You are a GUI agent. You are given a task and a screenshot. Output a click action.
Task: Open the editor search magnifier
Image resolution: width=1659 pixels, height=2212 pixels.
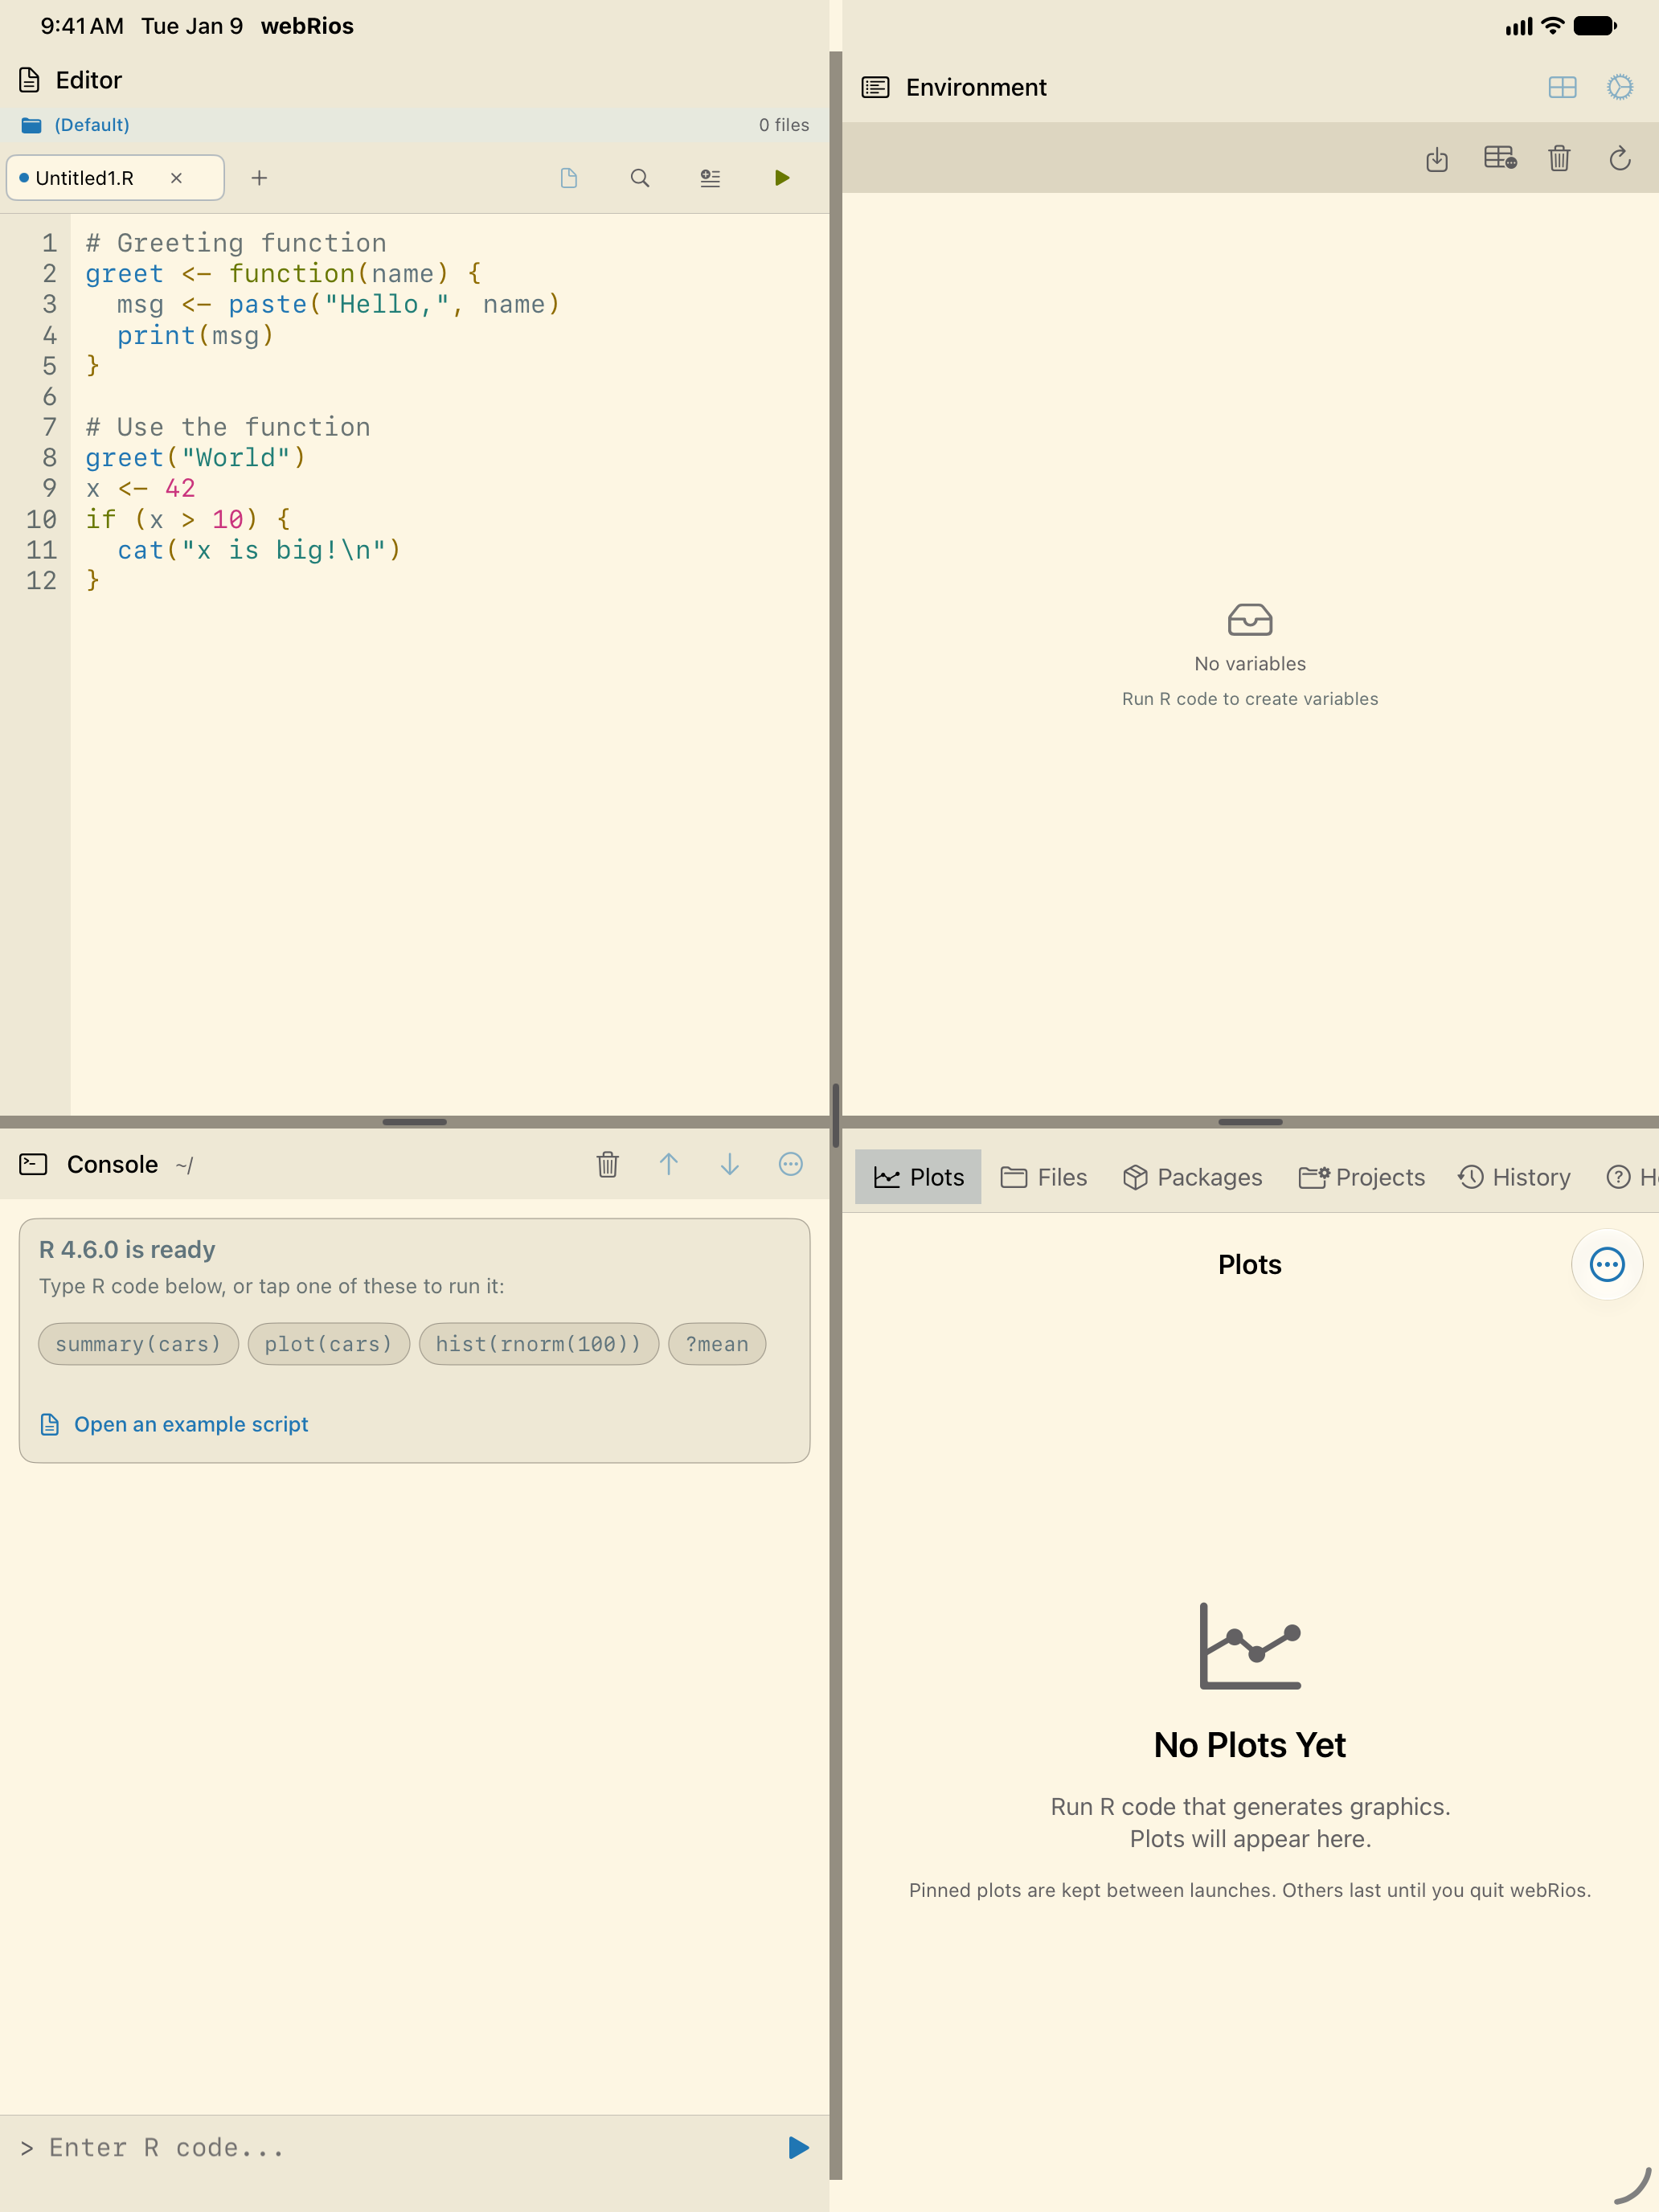640,178
